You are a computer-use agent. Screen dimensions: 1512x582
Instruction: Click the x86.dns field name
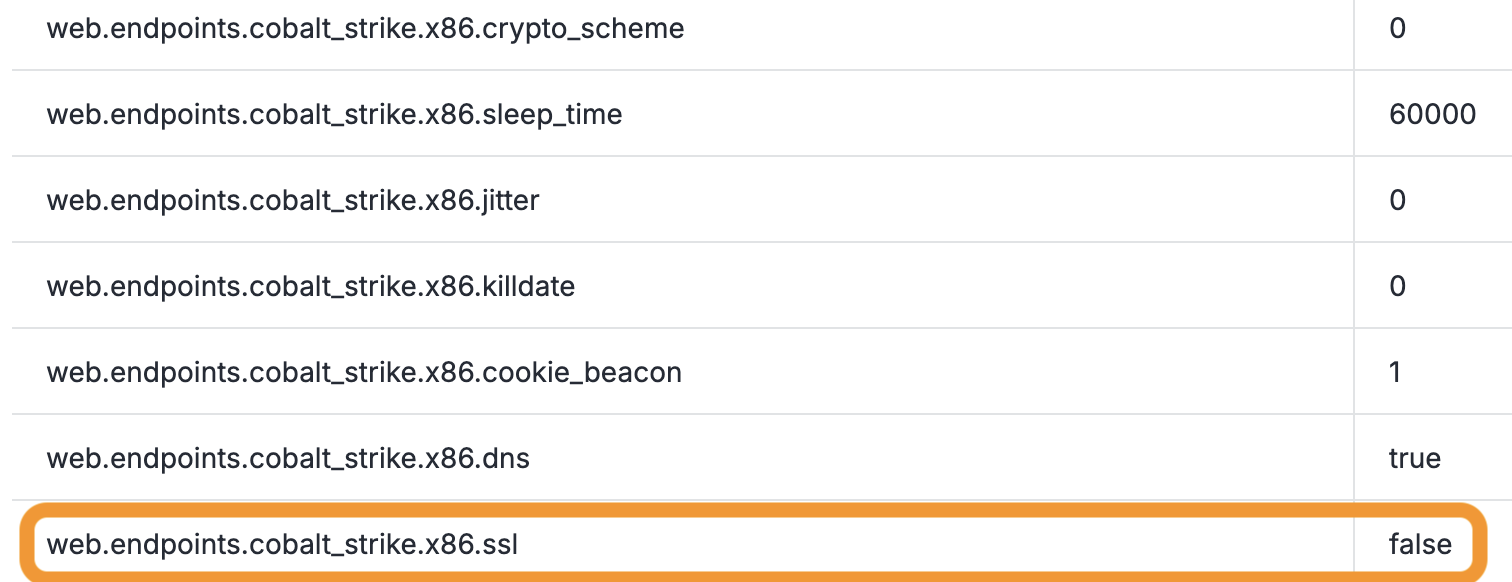(x=288, y=459)
